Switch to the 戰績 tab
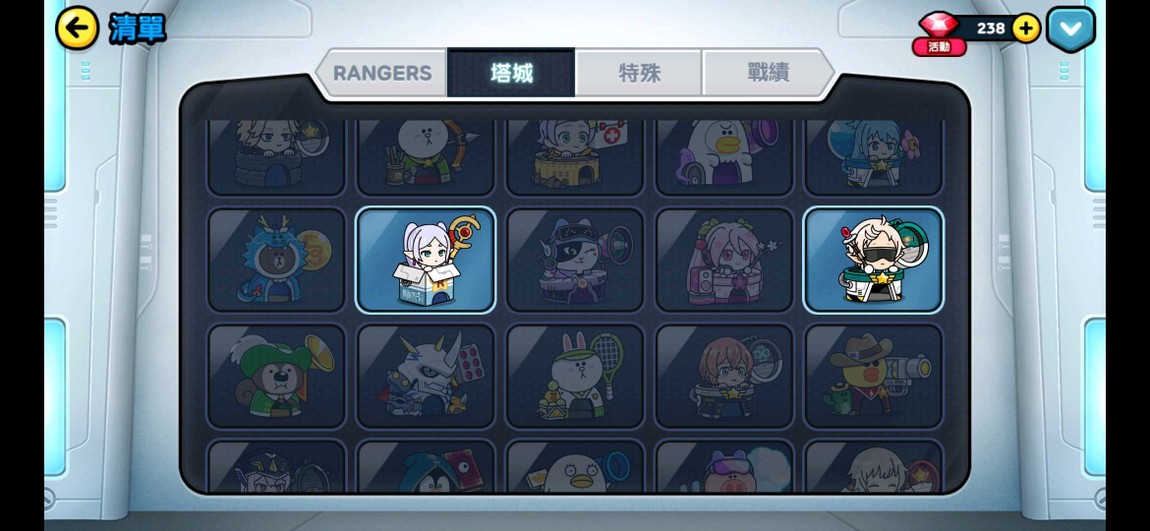 767,73
